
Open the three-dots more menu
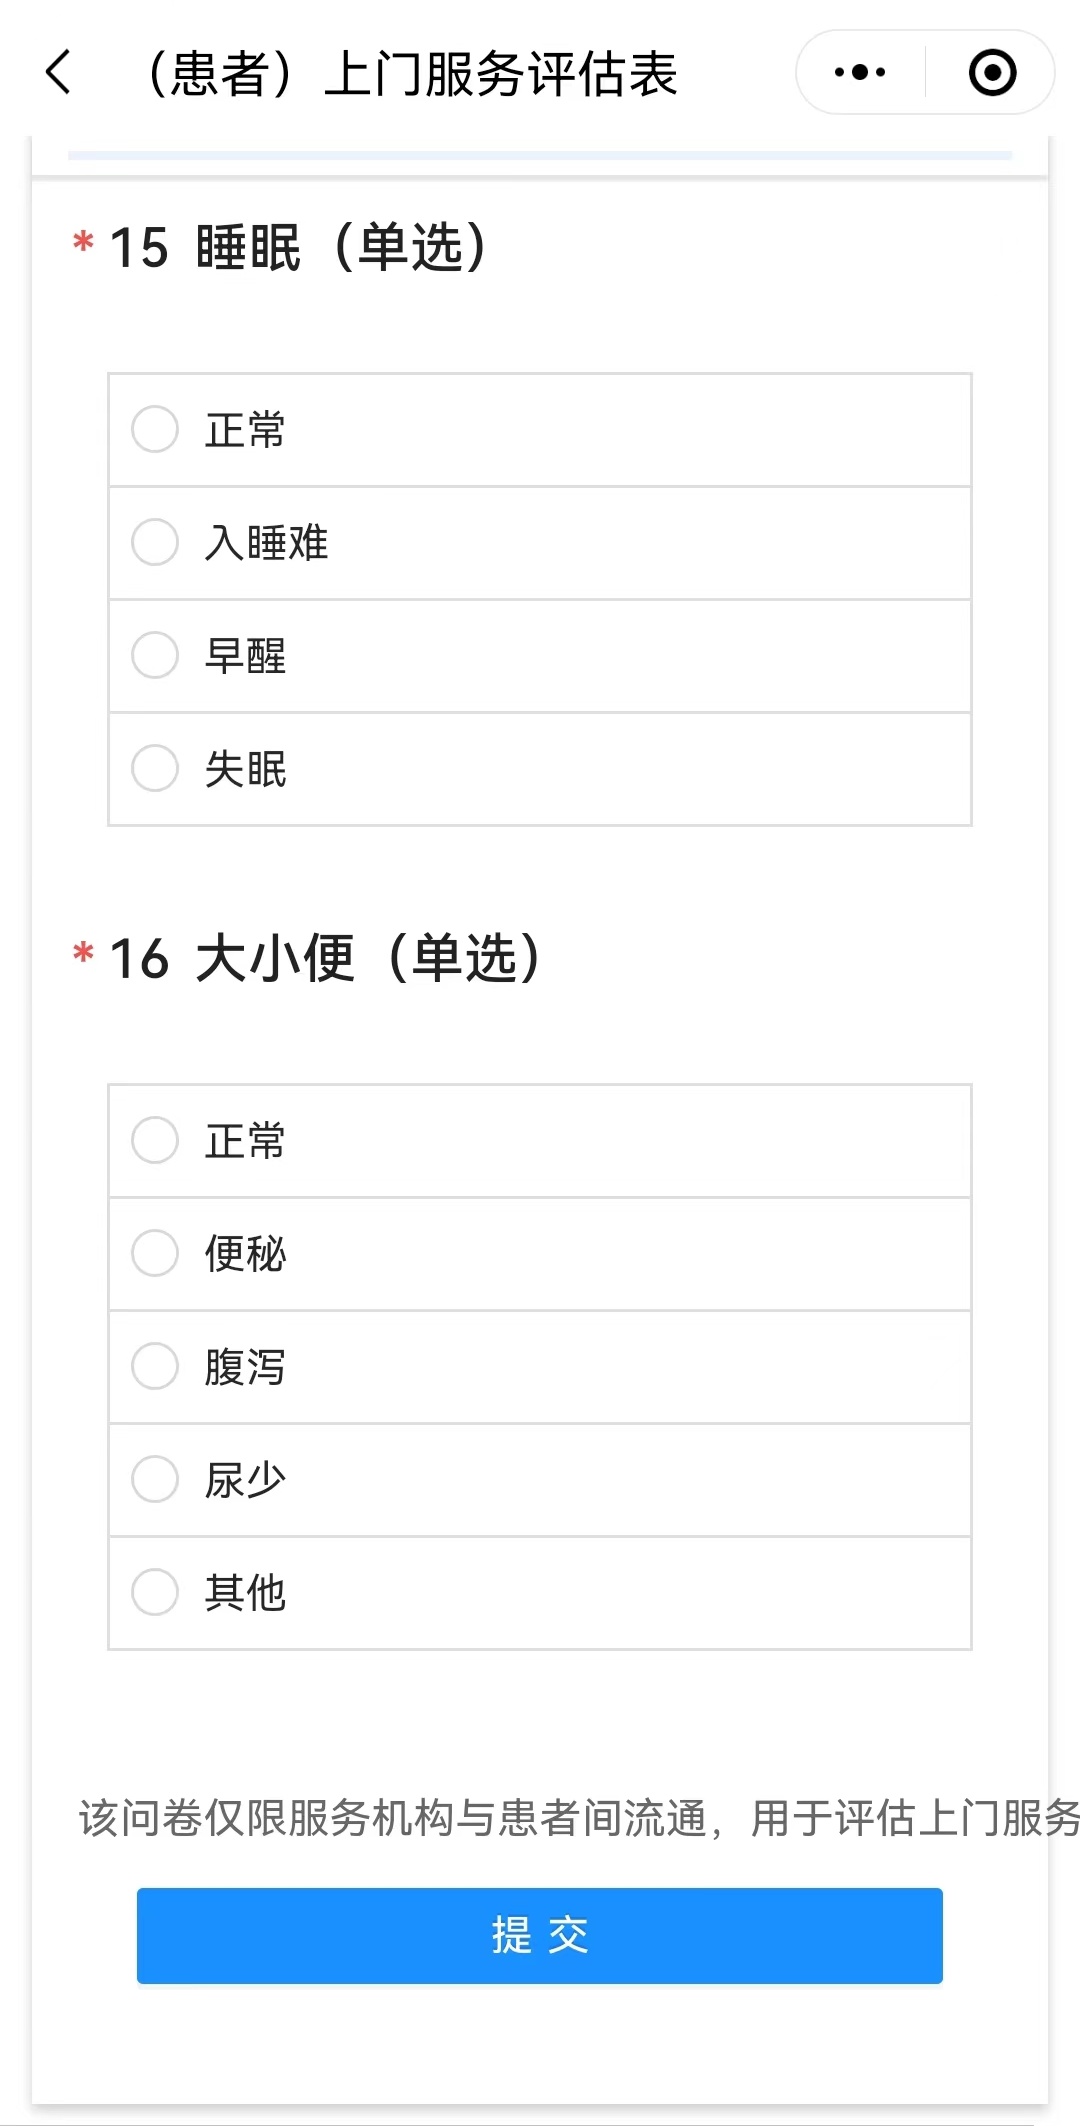(860, 73)
